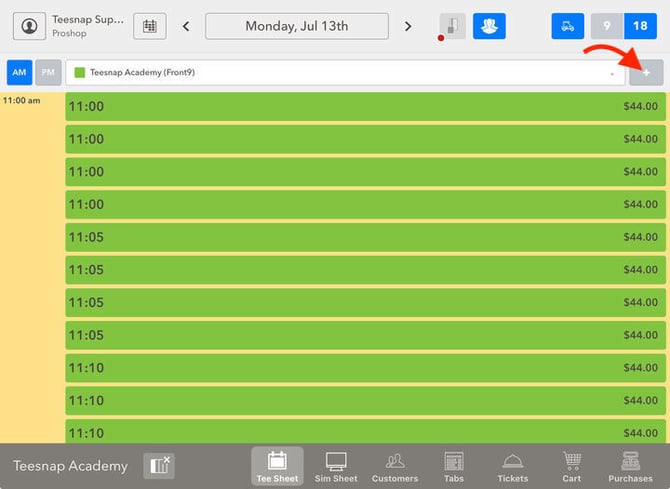Click the Monday, Jul 13th date button
Image resolution: width=670 pixels, height=489 pixels.
297,26
